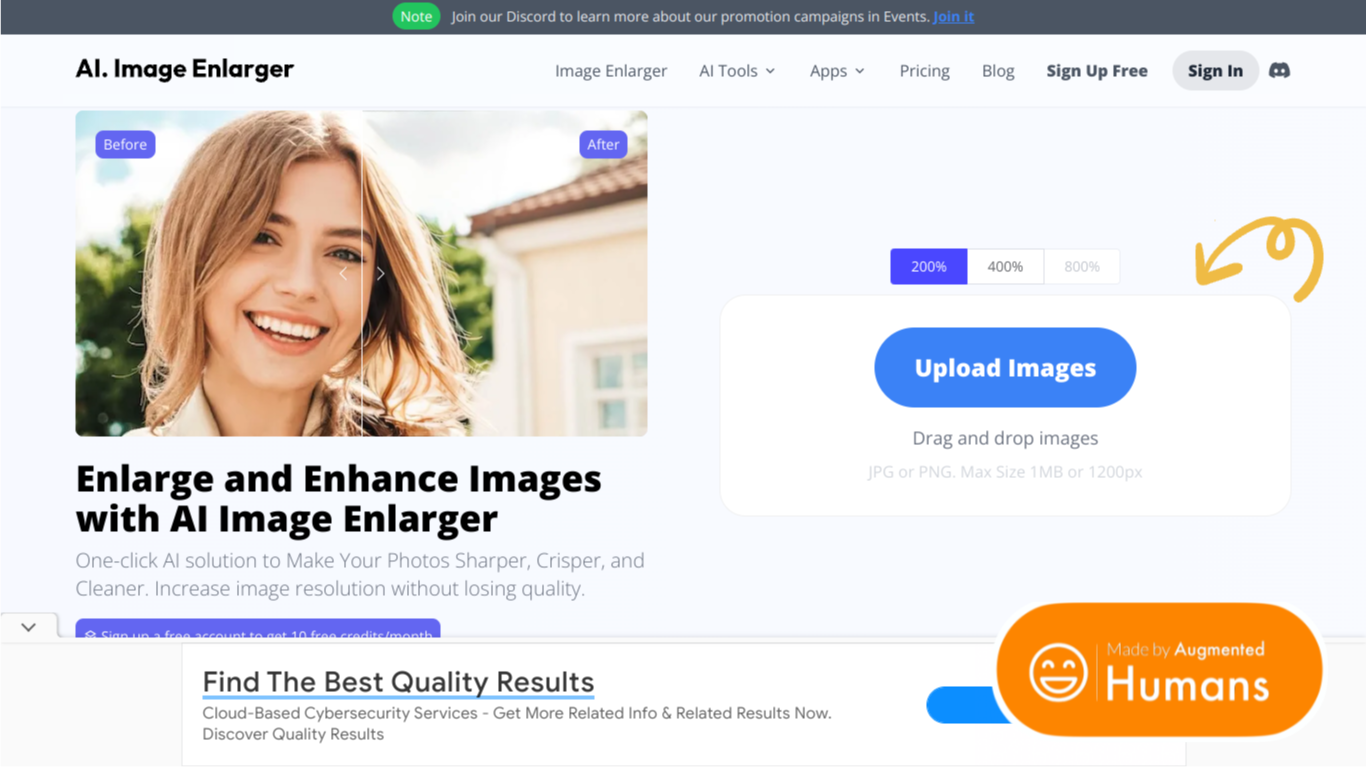Expand the AI Tools dropdown menu

coord(737,71)
